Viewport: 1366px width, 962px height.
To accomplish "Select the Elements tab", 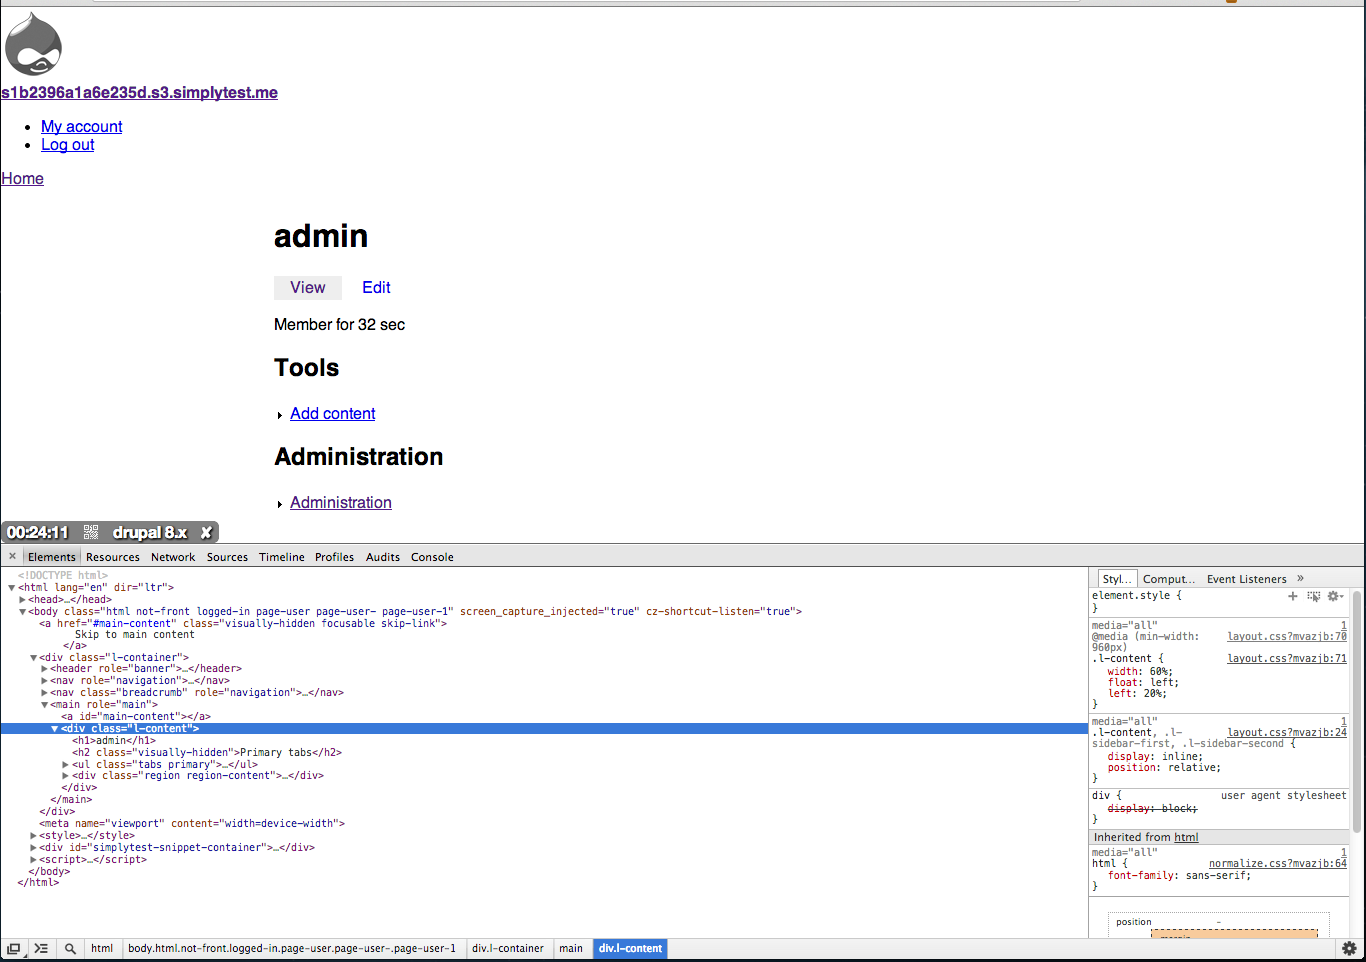I will pyautogui.click(x=51, y=557).
